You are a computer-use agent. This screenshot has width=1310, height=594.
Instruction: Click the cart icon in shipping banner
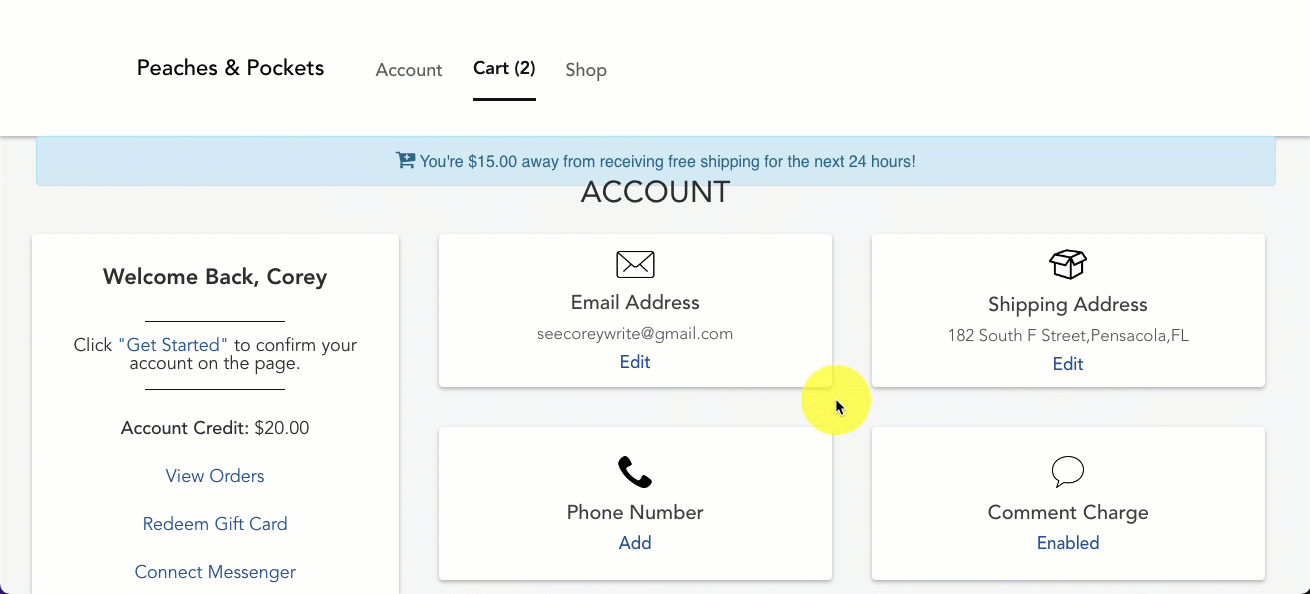click(x=405, y=160)
